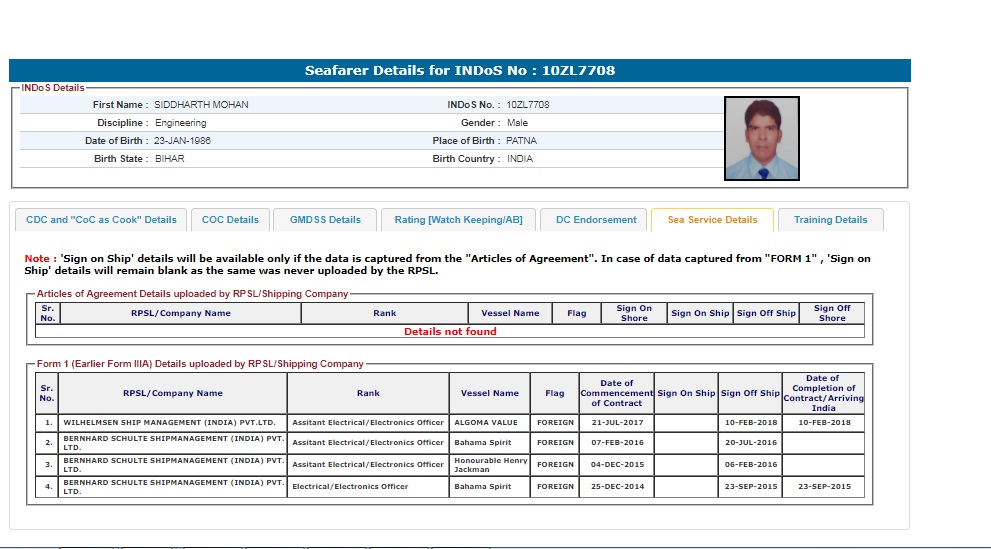The height and width of the screenshot is (549, 991).
Task: Click the Seafarer Details page header bar
Action: click(x=460, y=71)
